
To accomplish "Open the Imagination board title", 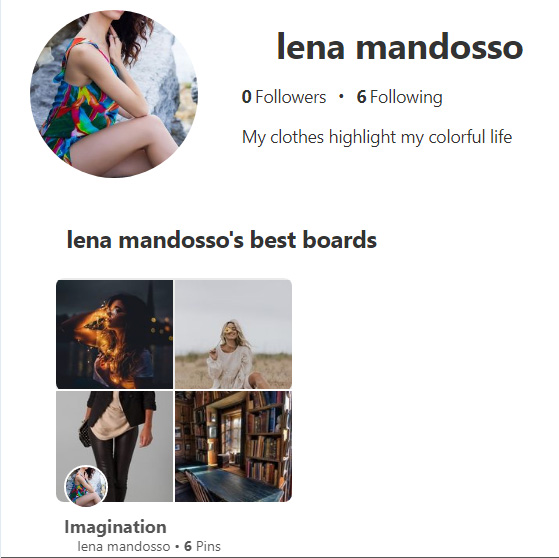I will (x=115, y=527).
